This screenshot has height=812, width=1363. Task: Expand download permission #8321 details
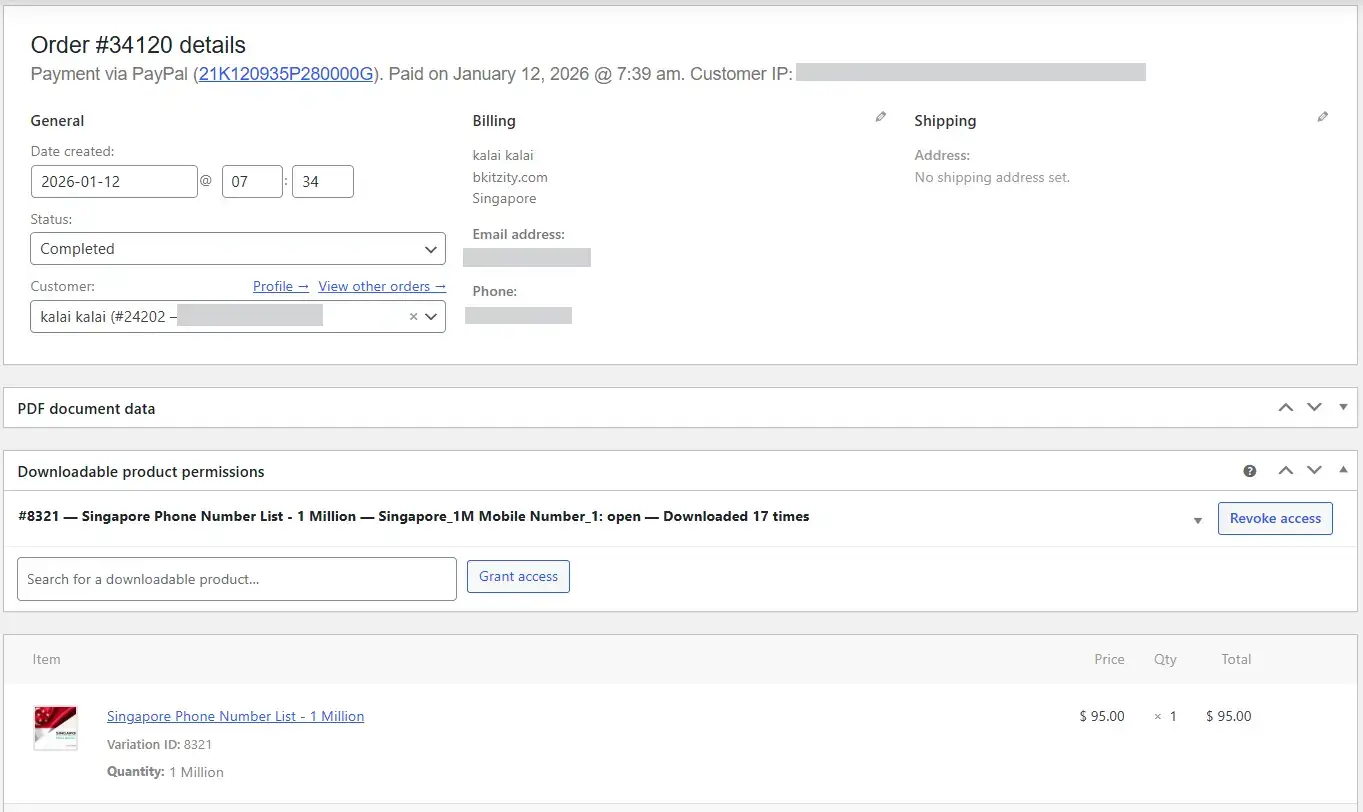click(1197, 520)
